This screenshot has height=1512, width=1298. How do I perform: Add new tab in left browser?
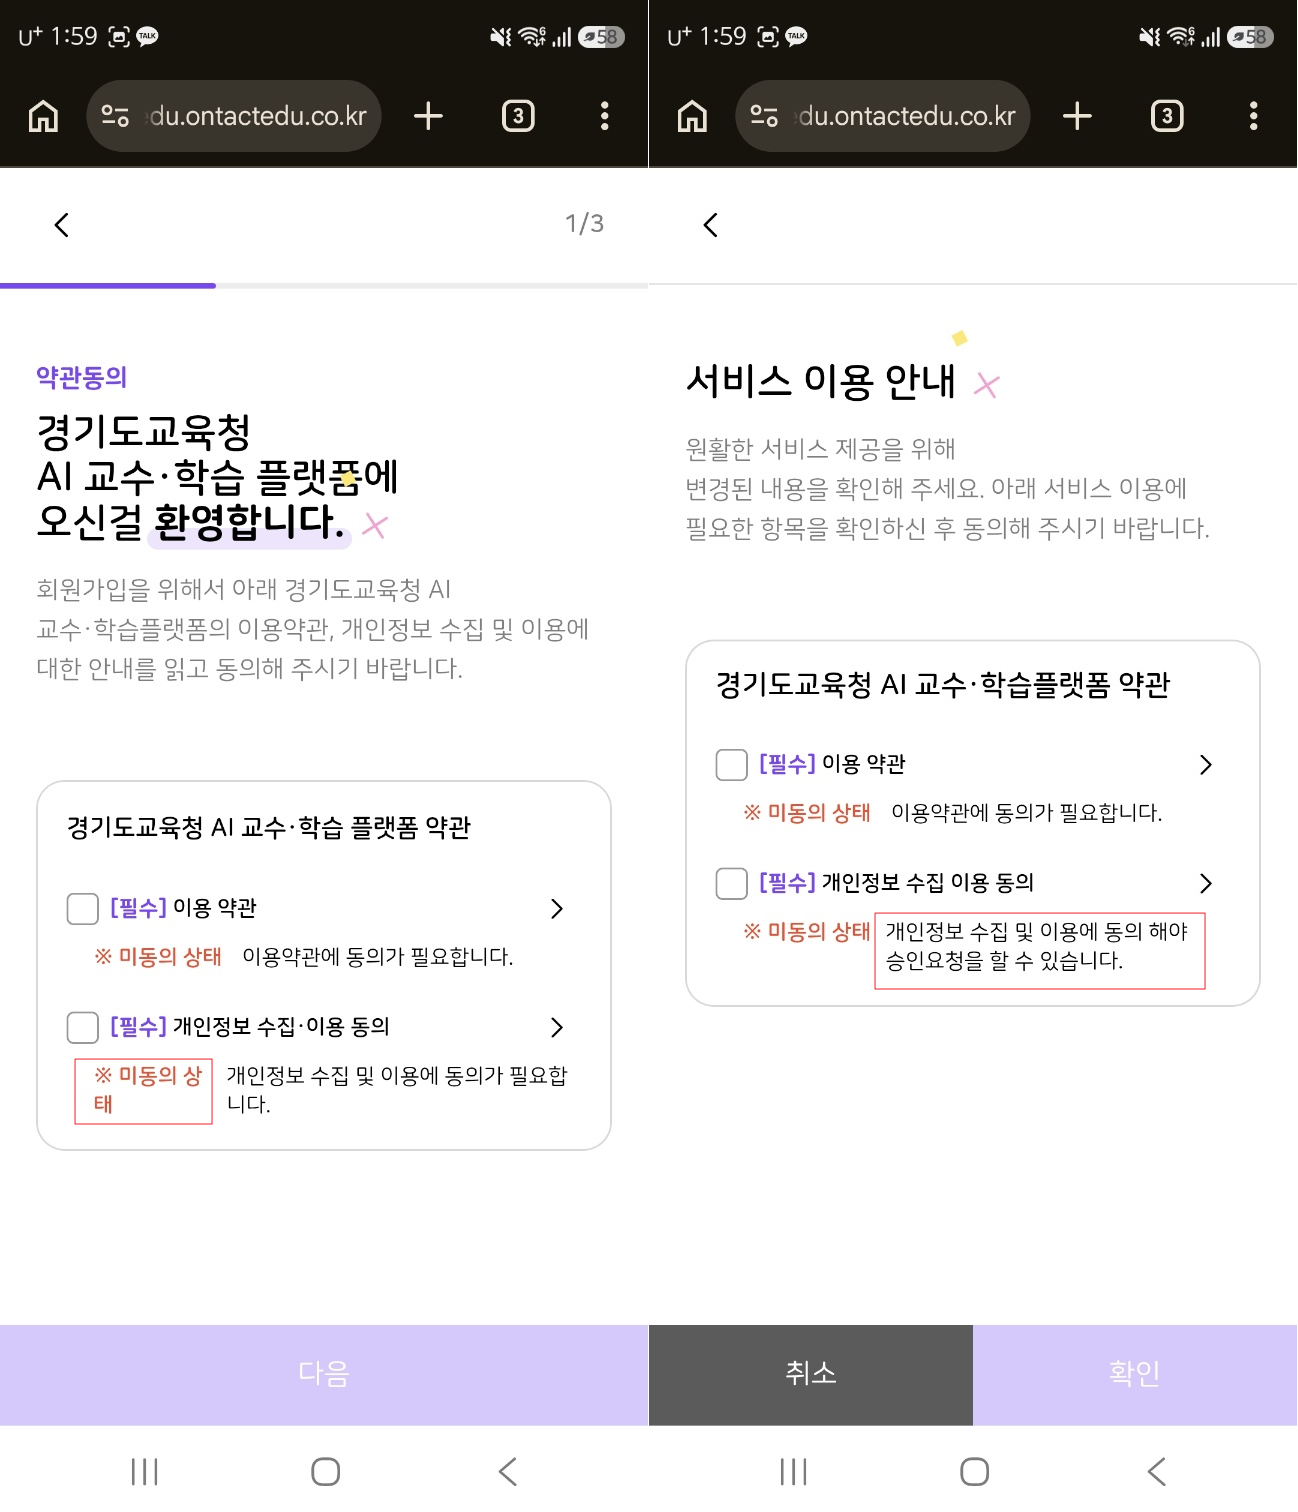point(428,116)
